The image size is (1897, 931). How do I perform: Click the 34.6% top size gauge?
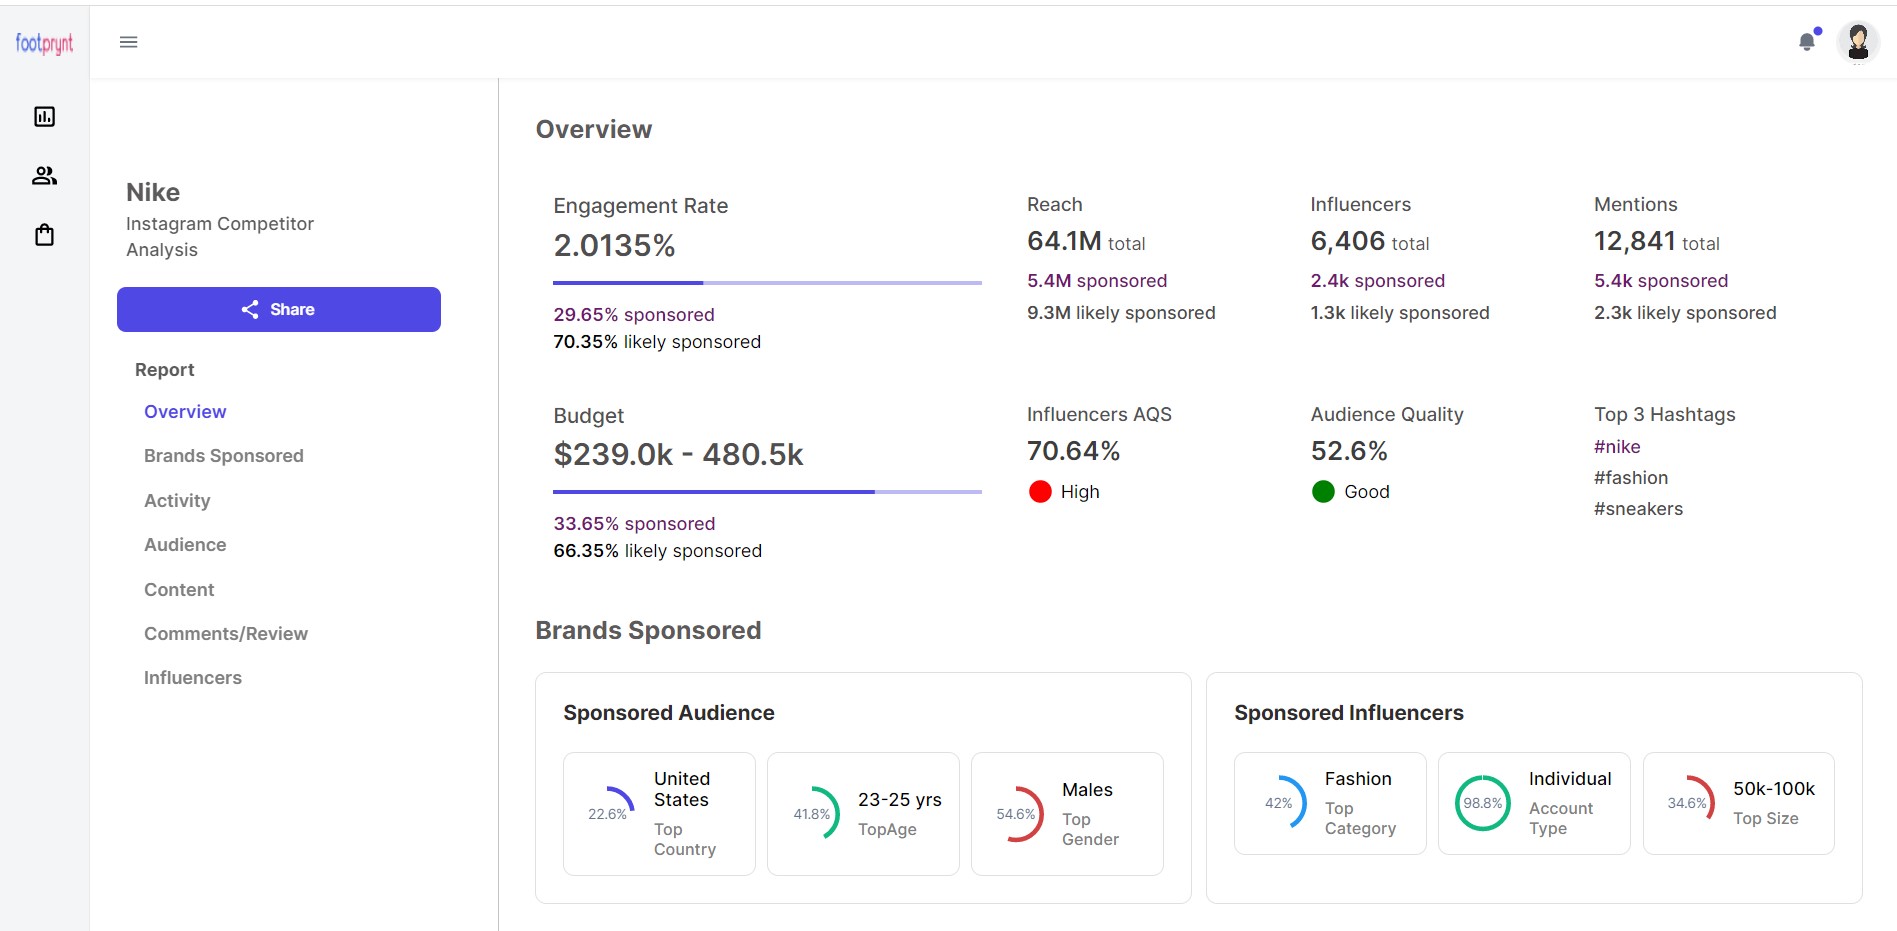1688,803
